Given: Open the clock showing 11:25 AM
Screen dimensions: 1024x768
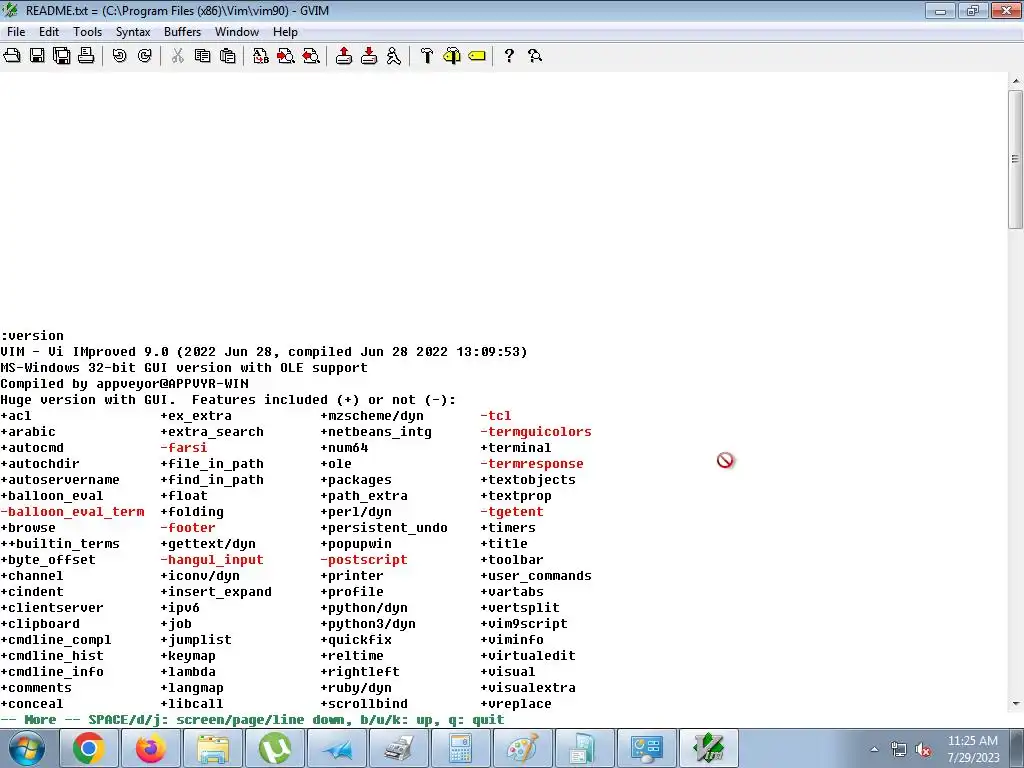Looking at the screenshot, I should coord(972,741).
